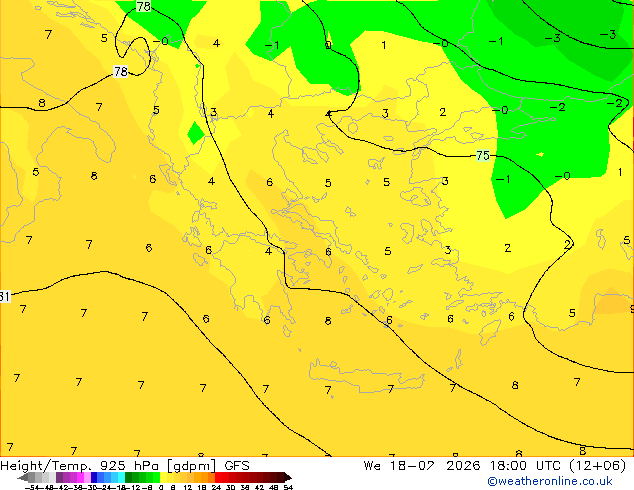Click the 78 contour label at the top edge
The width and height of the screenshot is (634, 490).
(143, 6)
